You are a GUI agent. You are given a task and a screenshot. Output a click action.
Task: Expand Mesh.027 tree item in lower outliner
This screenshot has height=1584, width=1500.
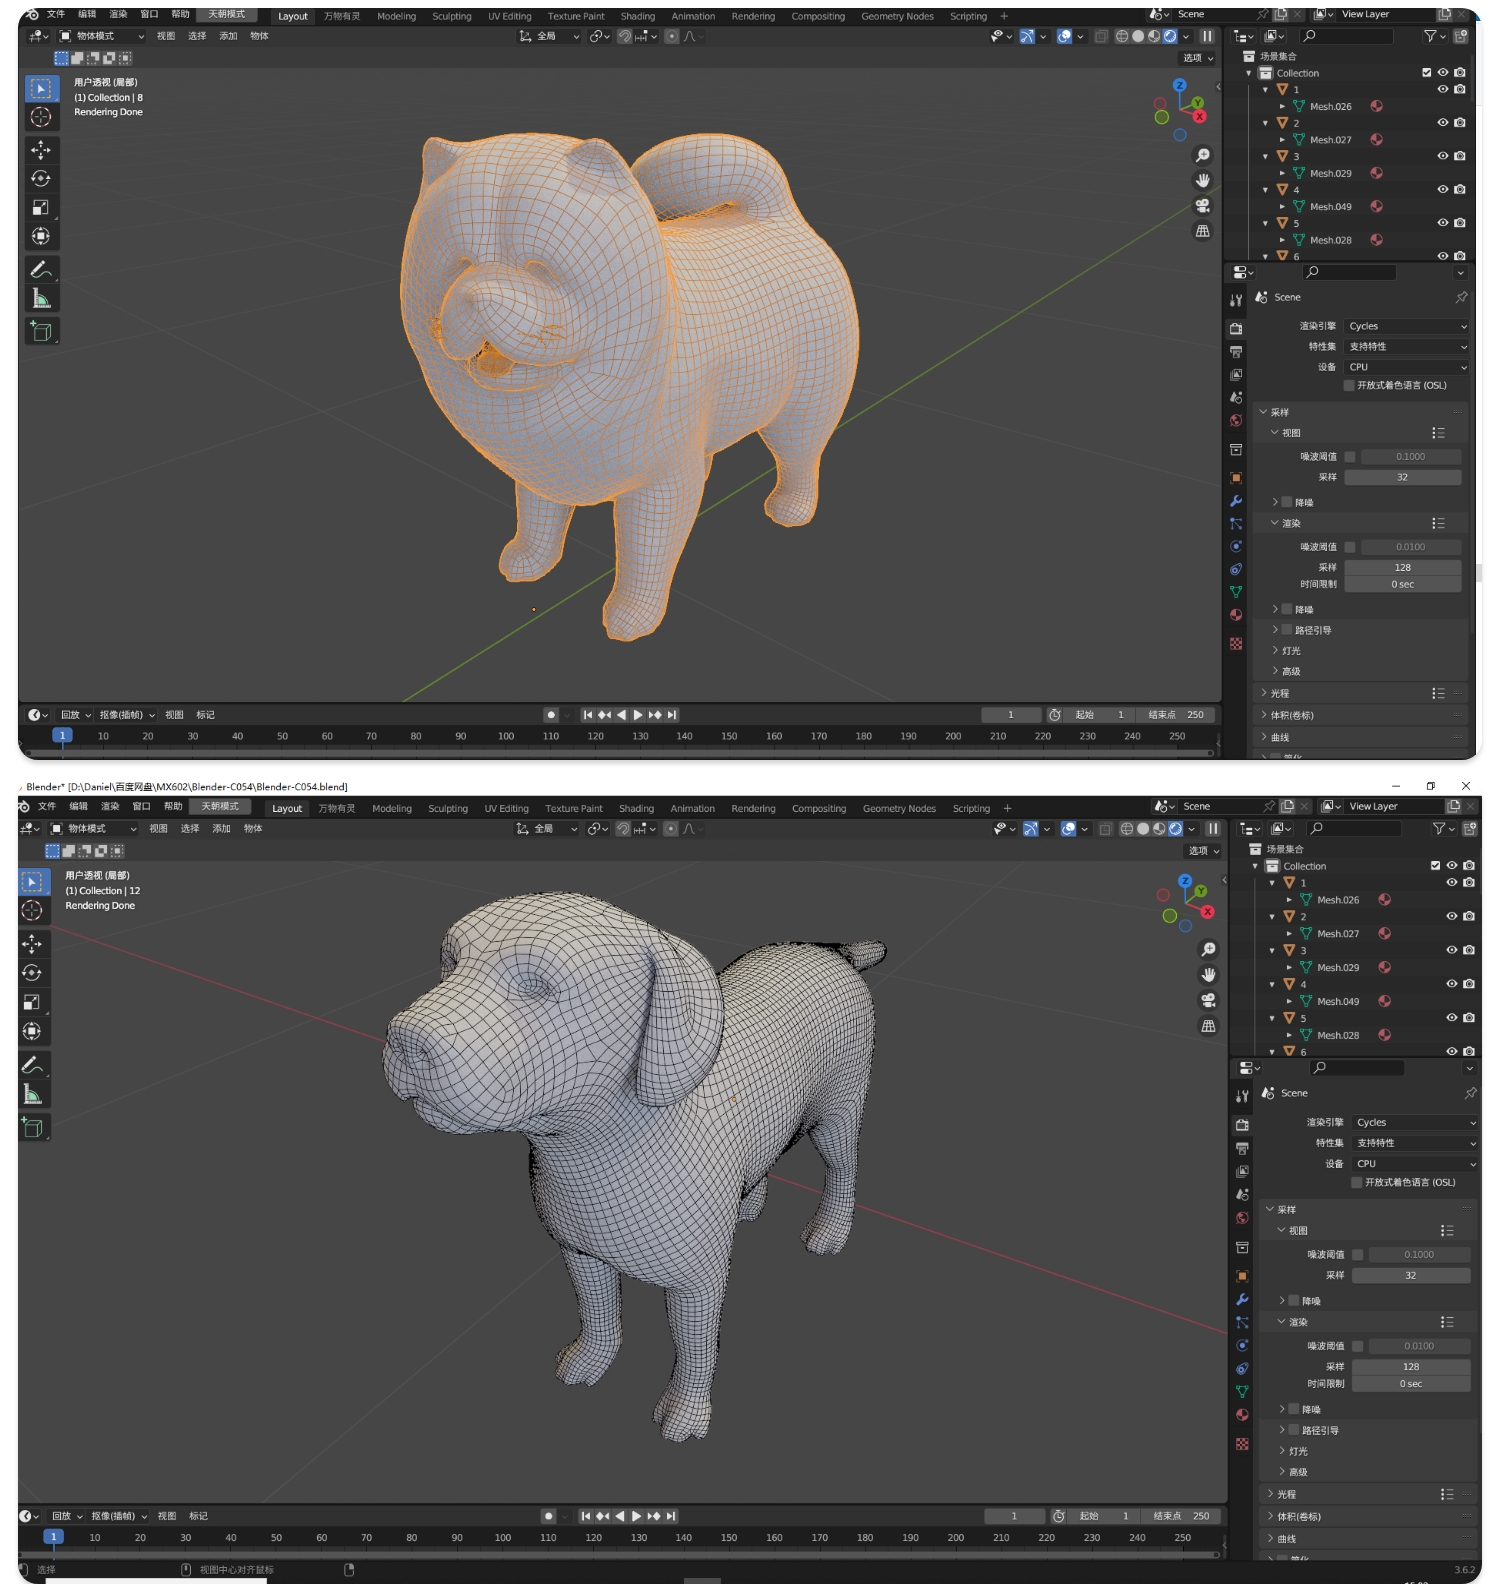point(1289,934)
